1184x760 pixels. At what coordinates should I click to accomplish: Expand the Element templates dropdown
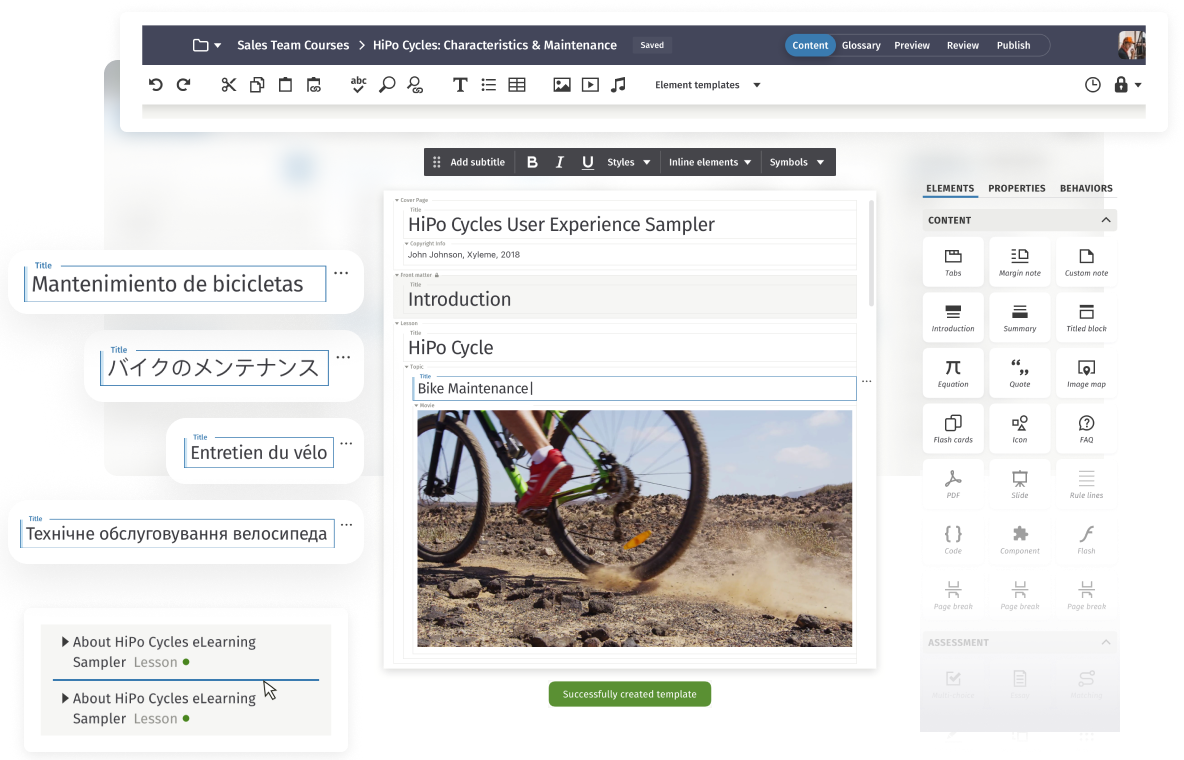[x=756, y=85]
